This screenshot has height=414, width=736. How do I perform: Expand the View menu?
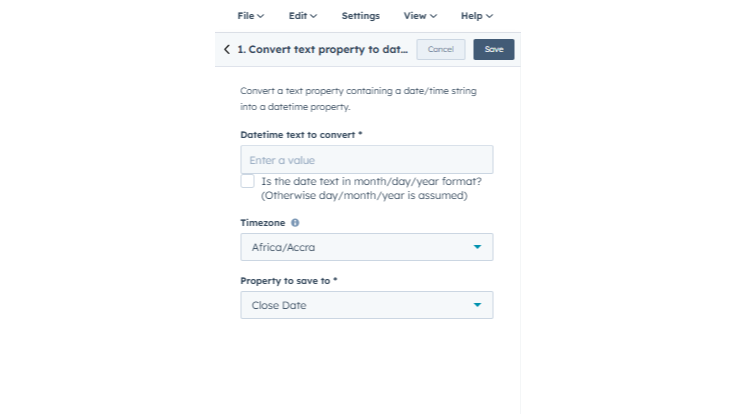(420, 16)
